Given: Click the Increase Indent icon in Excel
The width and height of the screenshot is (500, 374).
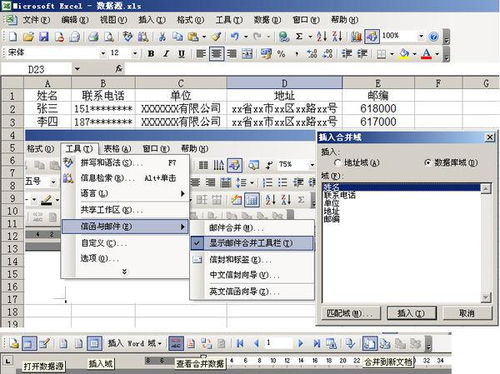Looking at the screenshot, I should pyautogui.click(x=362, y=53).
